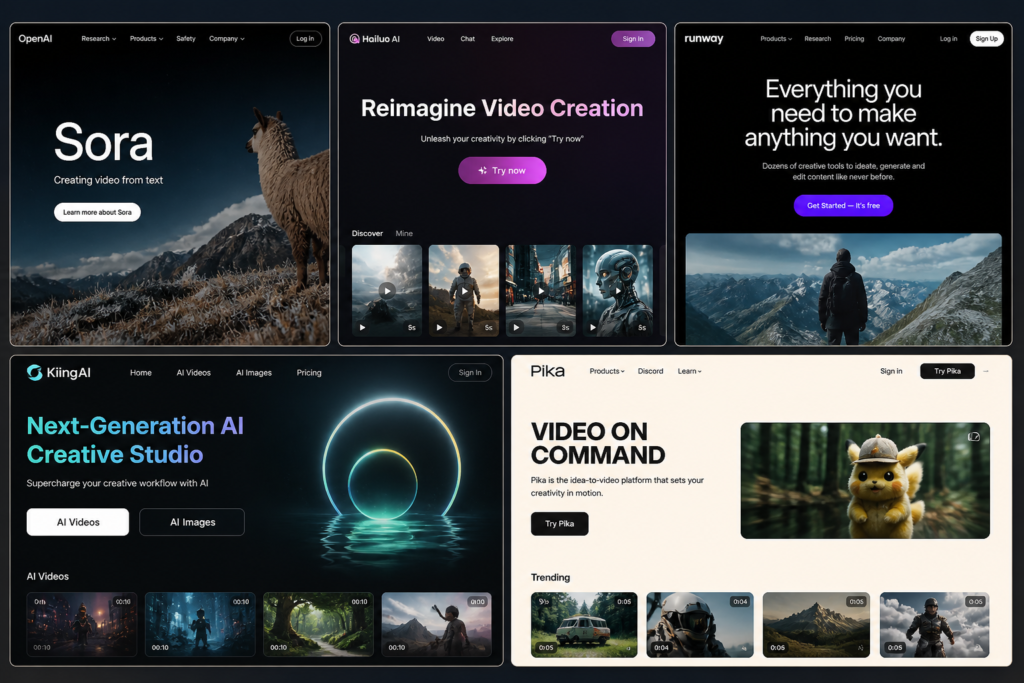Expand the Products dropdown on Pika
1024x683 pixels.
point(607,371)
